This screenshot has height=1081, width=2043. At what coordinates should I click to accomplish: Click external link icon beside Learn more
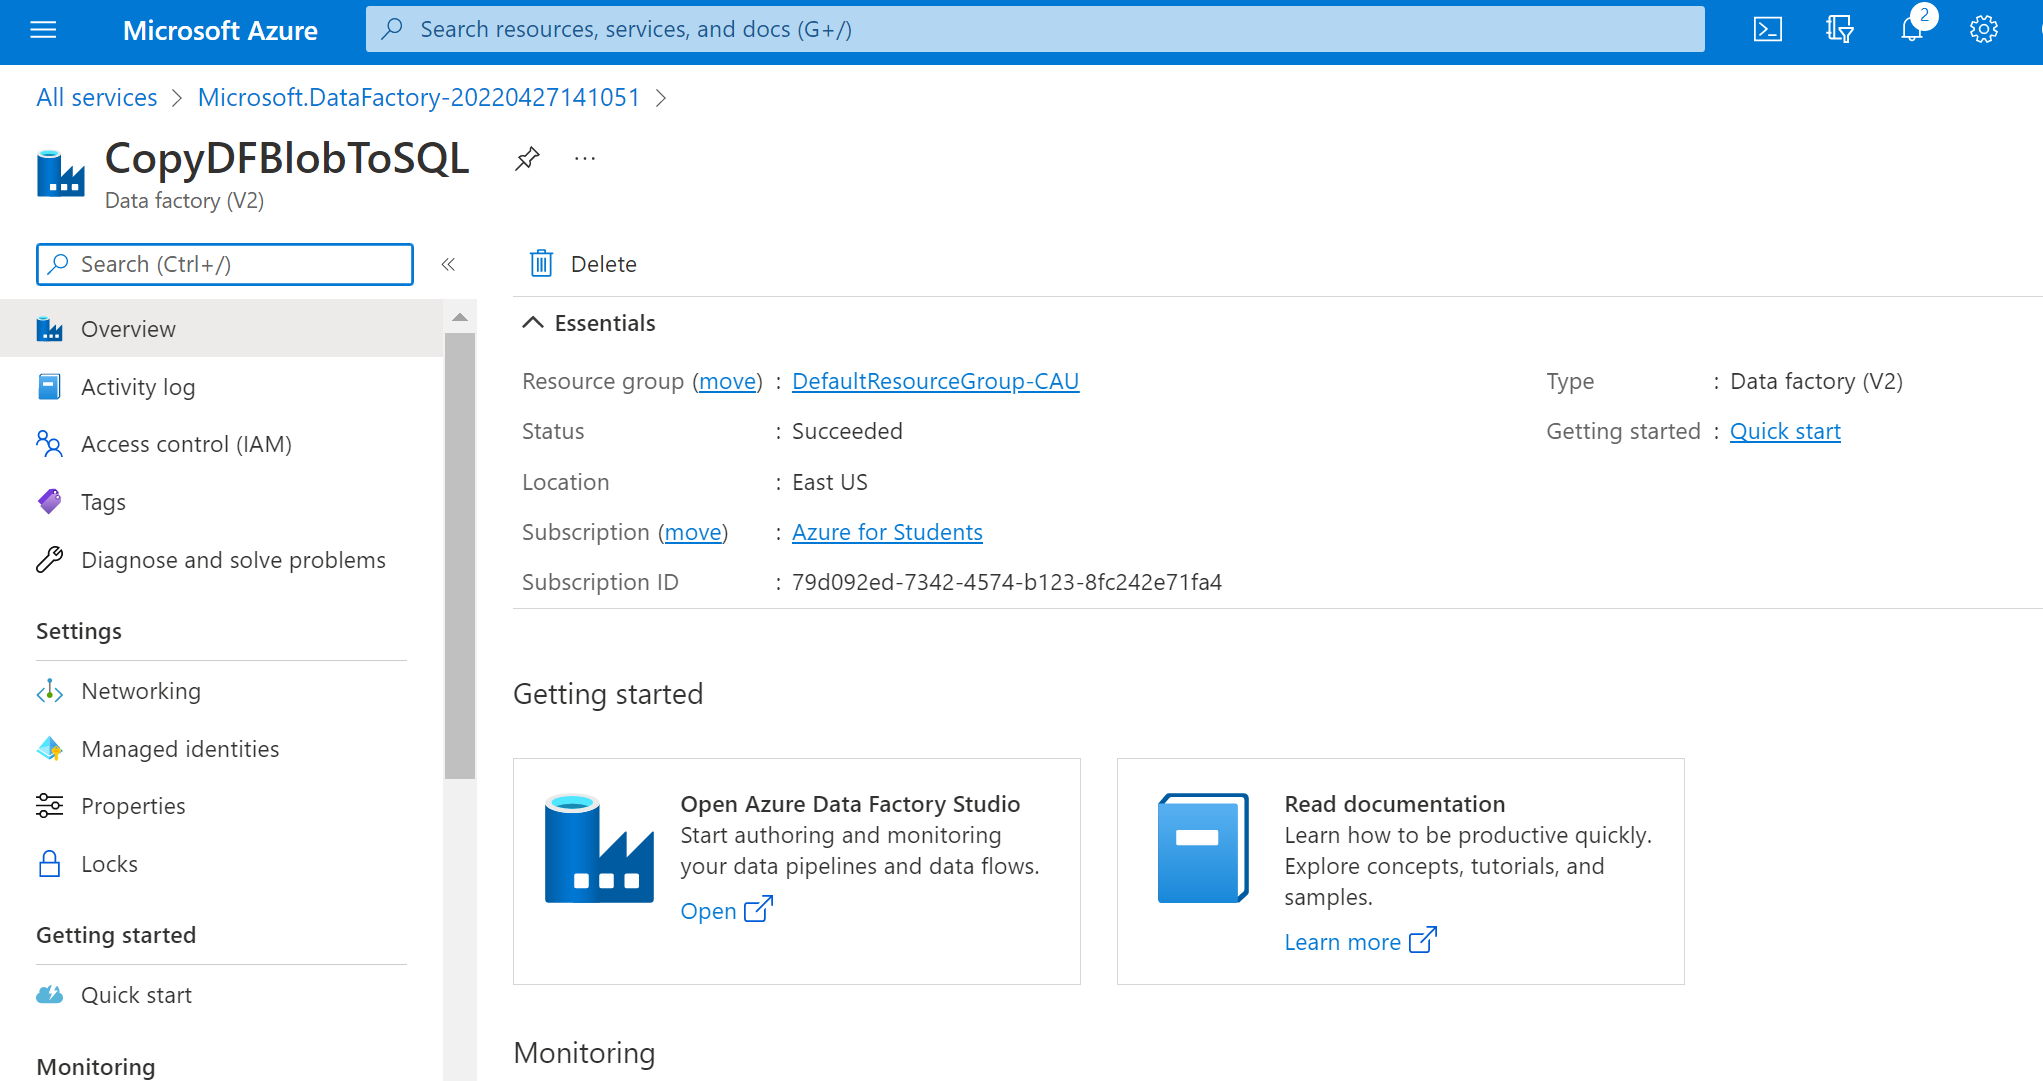[x=1422, y=941]
